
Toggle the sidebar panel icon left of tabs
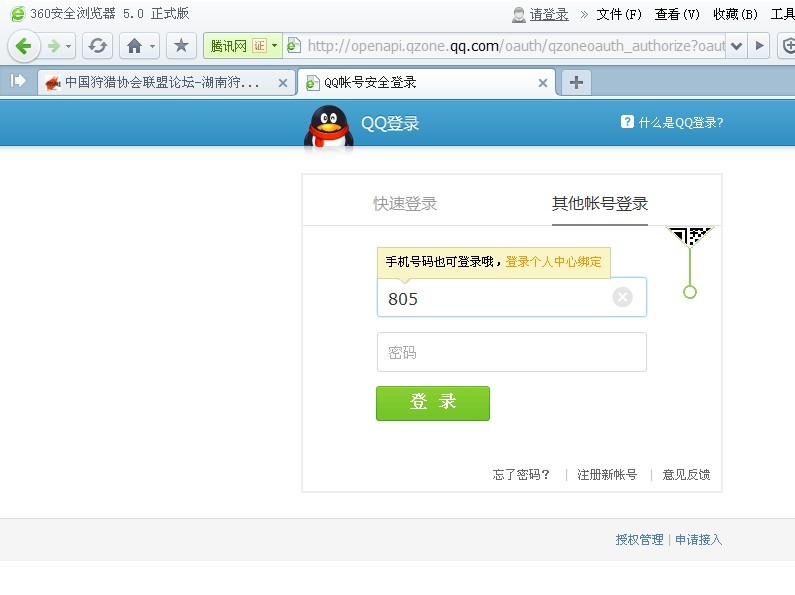(x=18, y=81)
